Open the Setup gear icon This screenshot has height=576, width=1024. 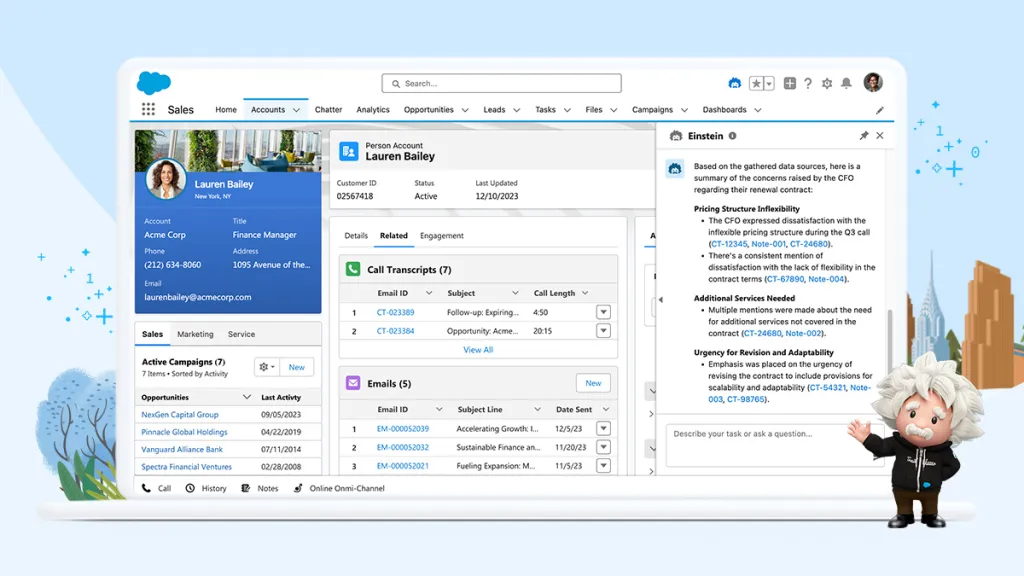click(x=827, y=83)
